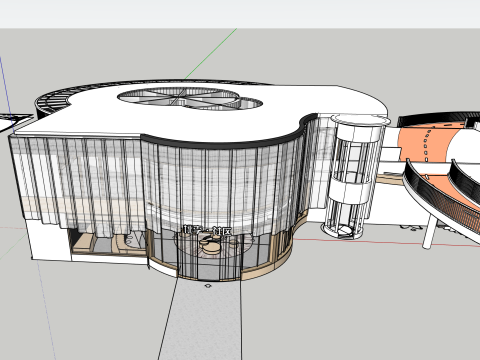Click the oval roof skylight opening
This screenshot has width=480, height=360.
(190, 98)
